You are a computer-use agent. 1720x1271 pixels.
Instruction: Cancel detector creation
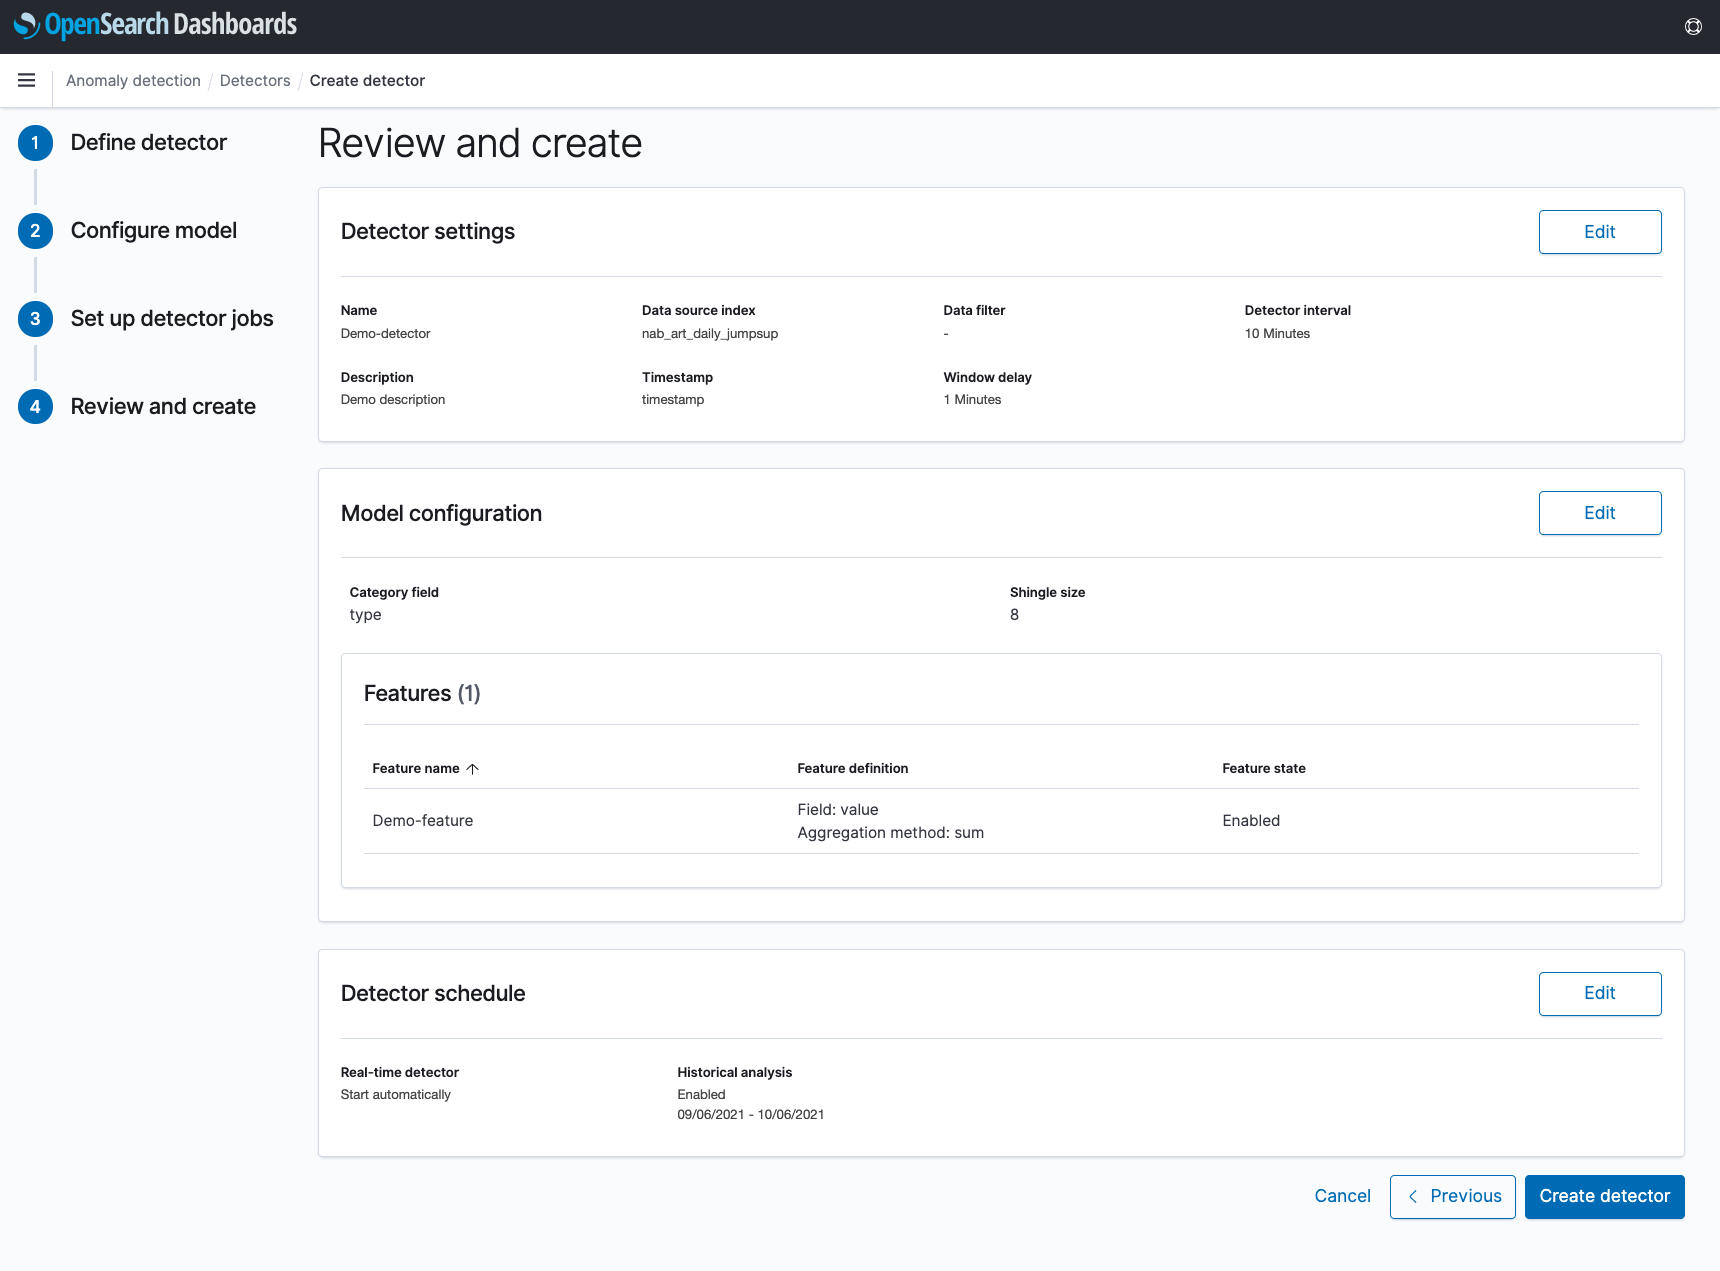click(x=1342, y=1197)
